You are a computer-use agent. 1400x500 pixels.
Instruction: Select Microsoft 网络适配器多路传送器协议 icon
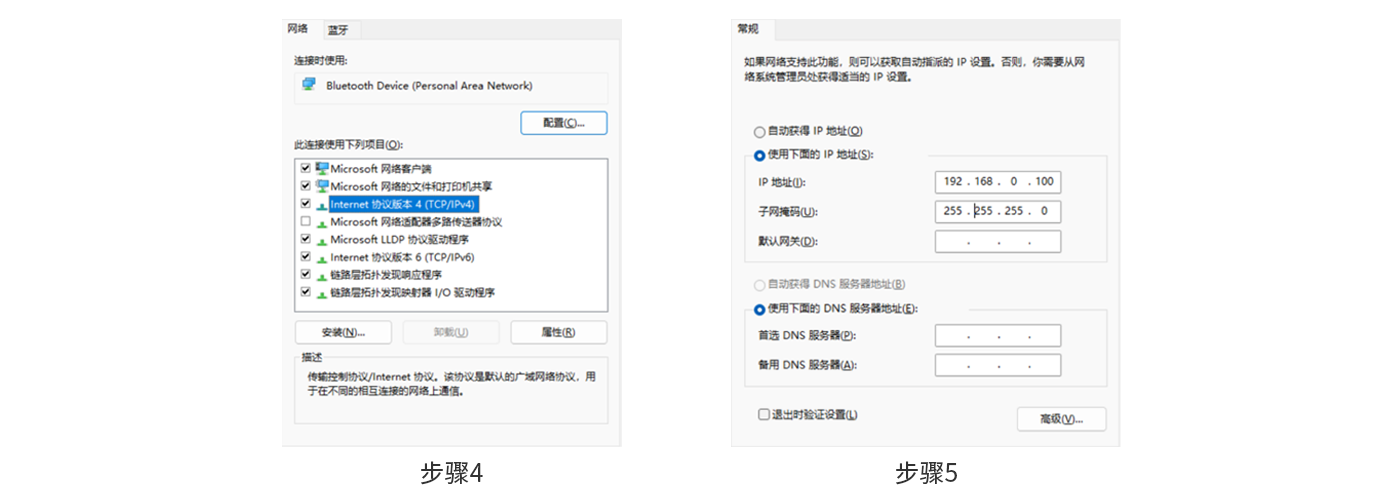[322, 222]
